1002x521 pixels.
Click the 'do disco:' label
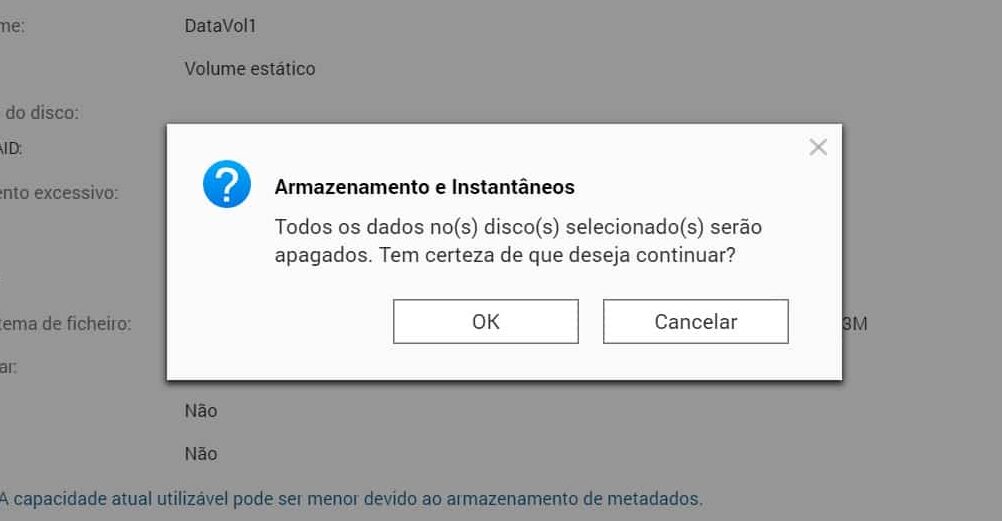pos(41,113)
